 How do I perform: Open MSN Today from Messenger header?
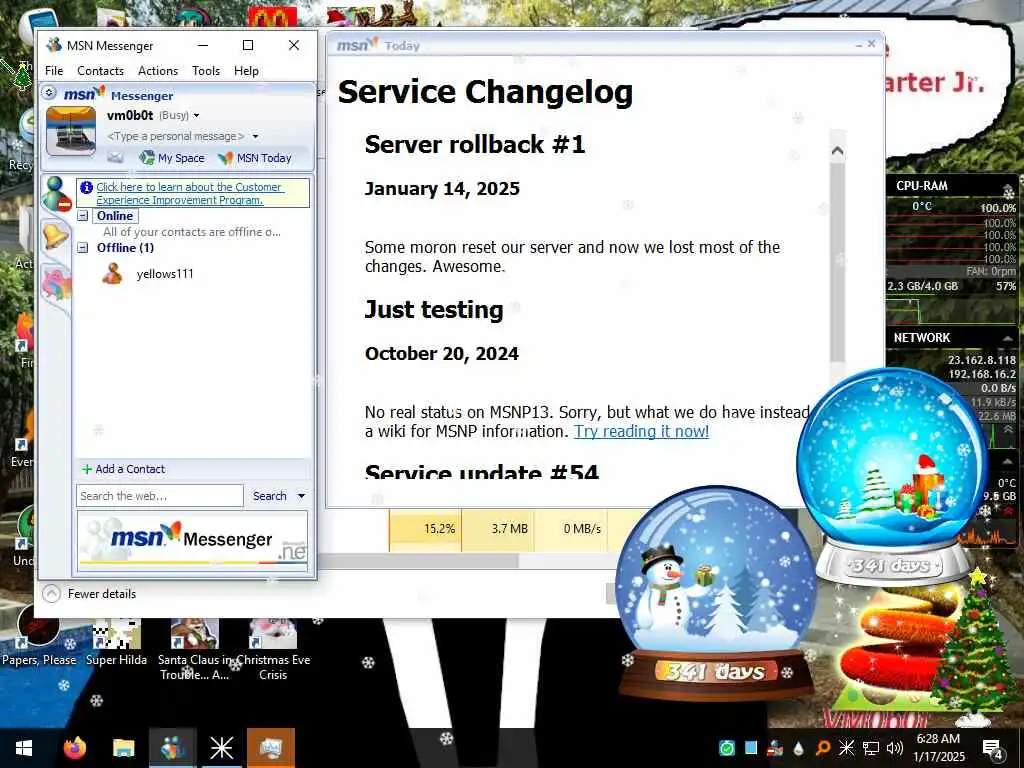tap(255, 158)
